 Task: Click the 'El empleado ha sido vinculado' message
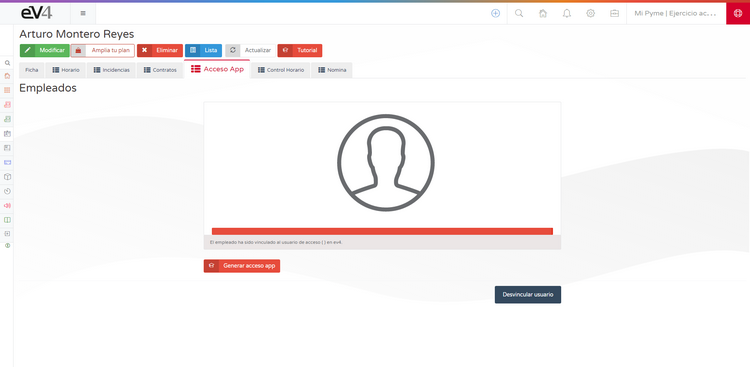tap(276, 243)
